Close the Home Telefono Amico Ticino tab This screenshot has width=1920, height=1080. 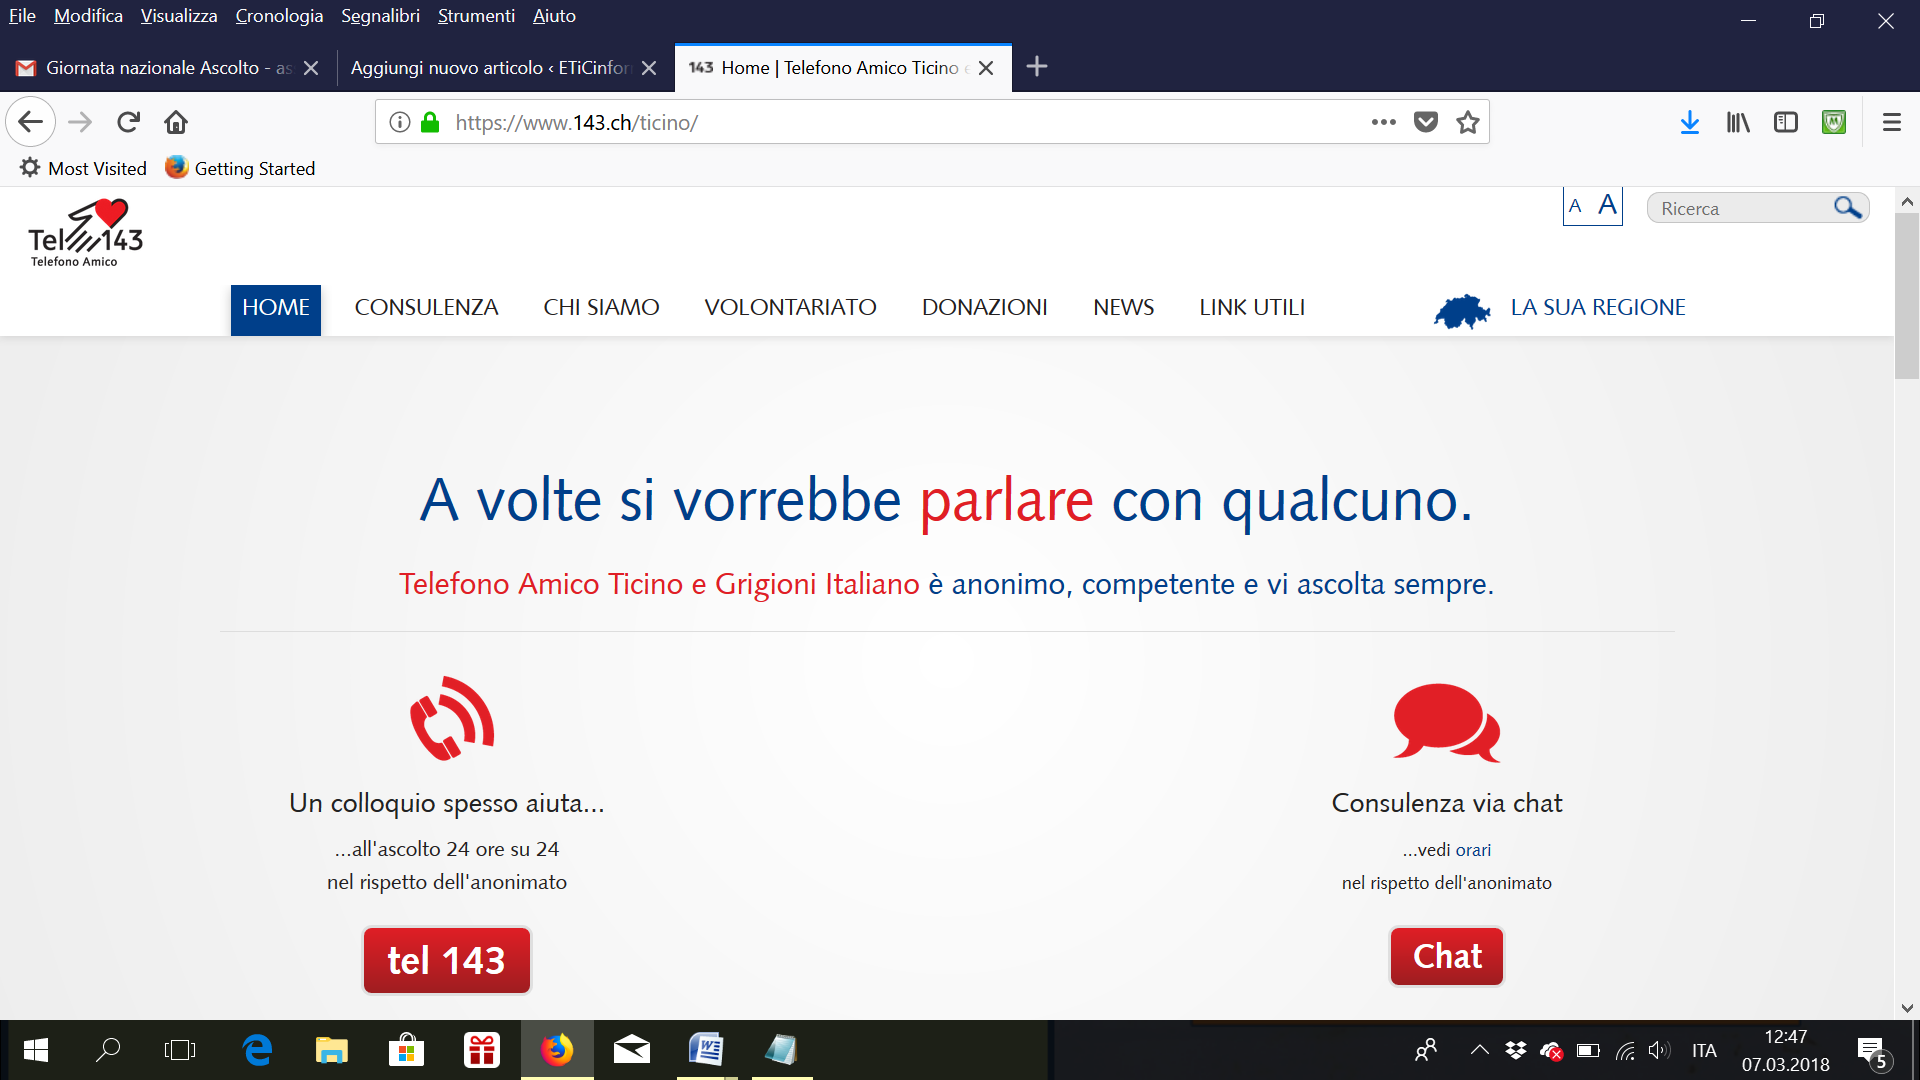tap(986, 68)
